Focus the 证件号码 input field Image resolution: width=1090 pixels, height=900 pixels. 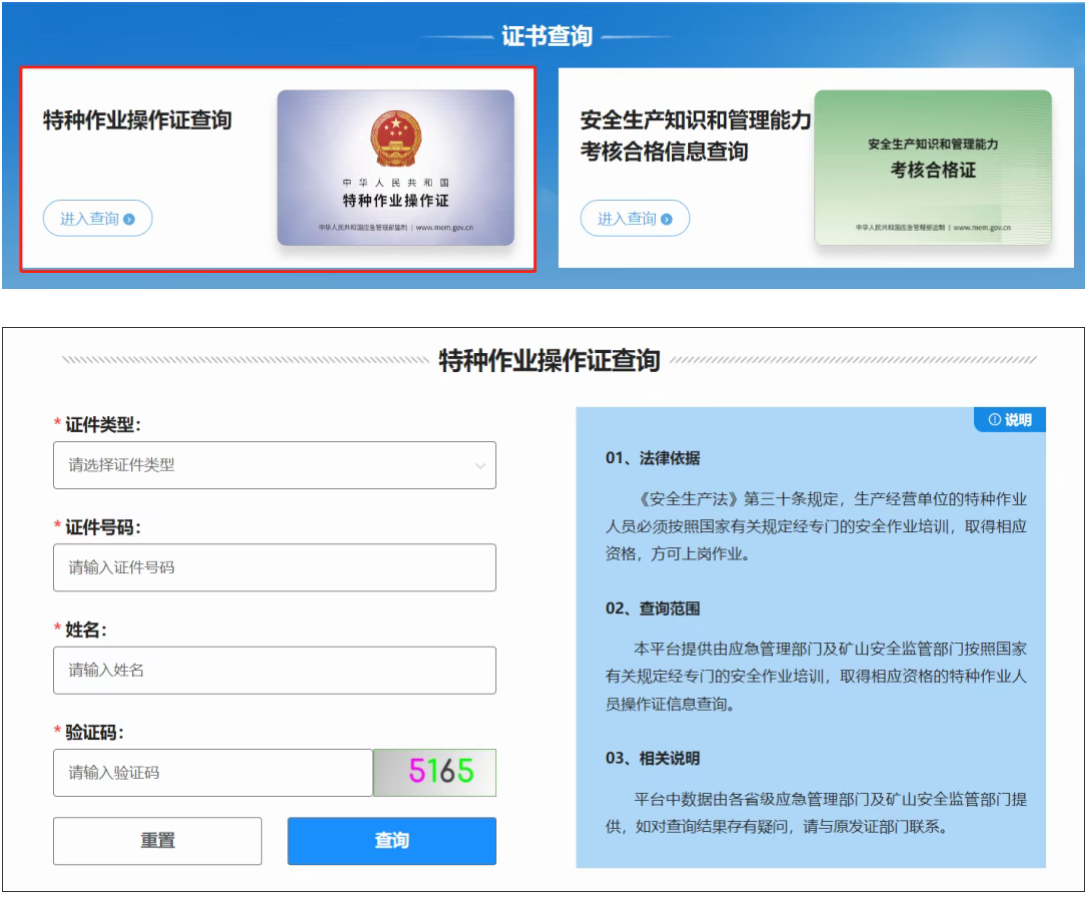pyautogui.click(x=274, y=567)
